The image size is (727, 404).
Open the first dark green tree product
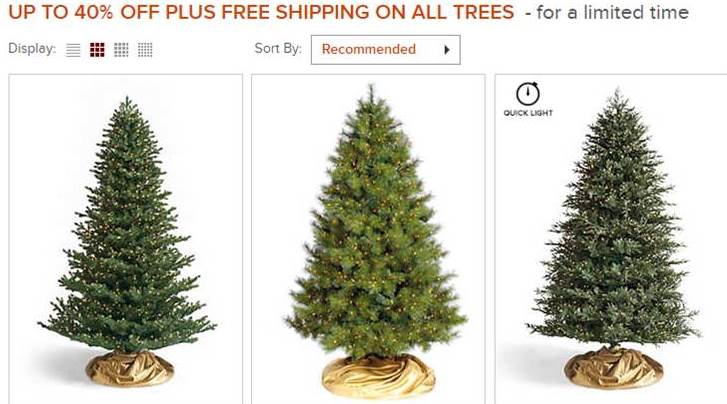(x=127, y=241)
